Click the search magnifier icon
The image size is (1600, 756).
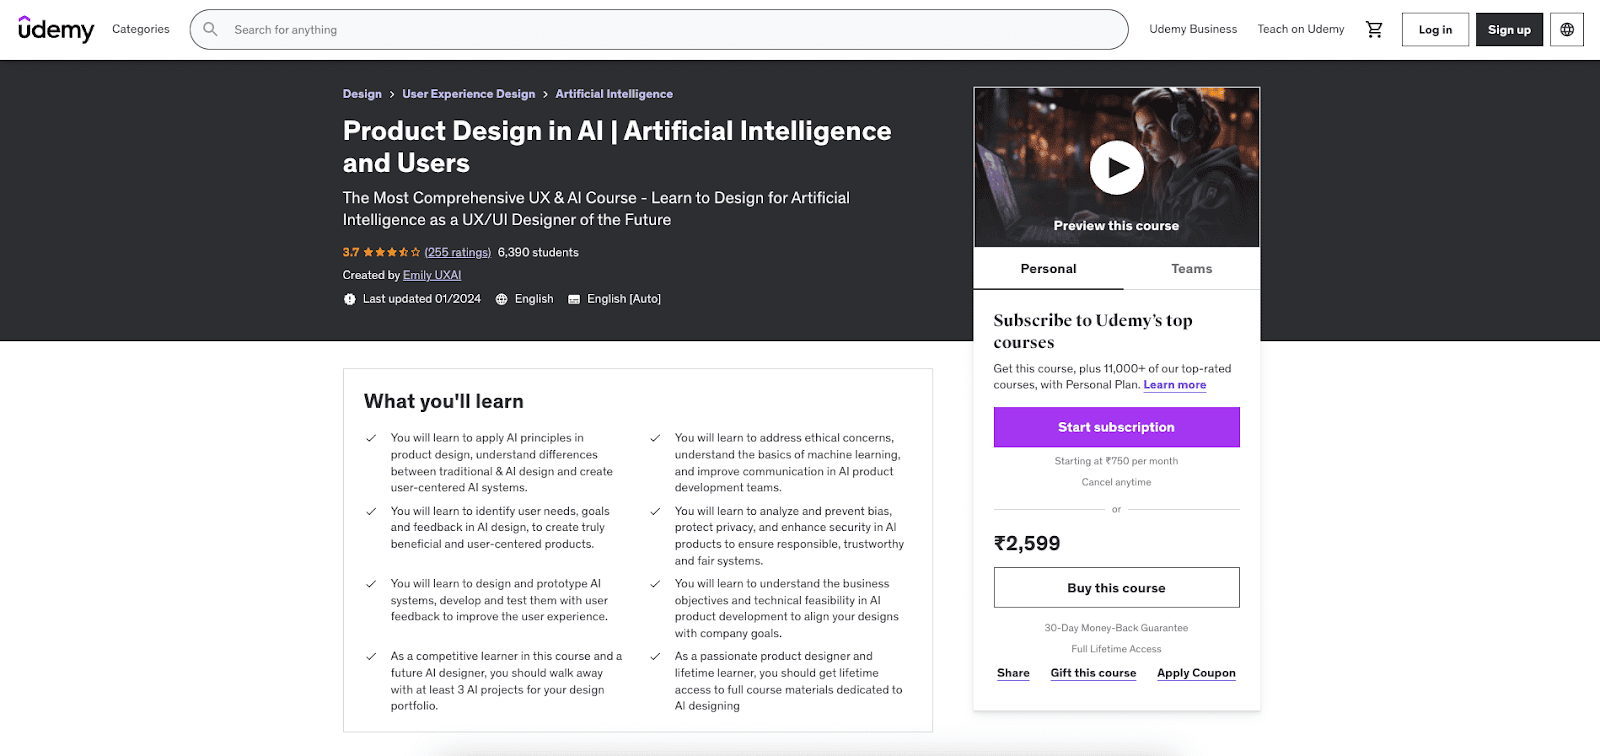tap(210, 30)
